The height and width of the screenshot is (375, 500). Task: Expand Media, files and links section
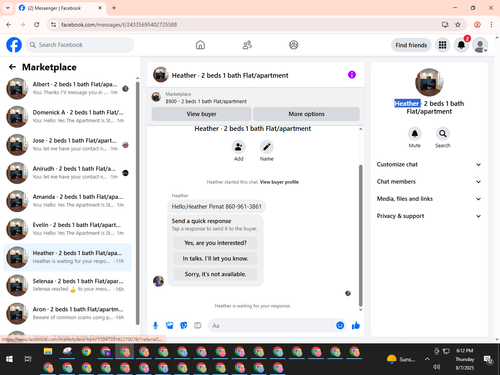pos(429,199)
